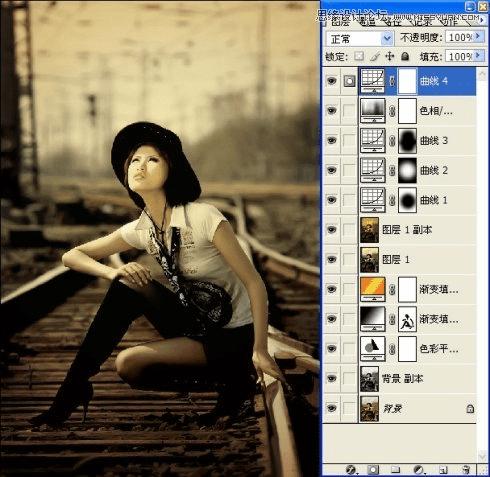Create a new layer group
The image size is (490, 477).
tap(395, 470)
